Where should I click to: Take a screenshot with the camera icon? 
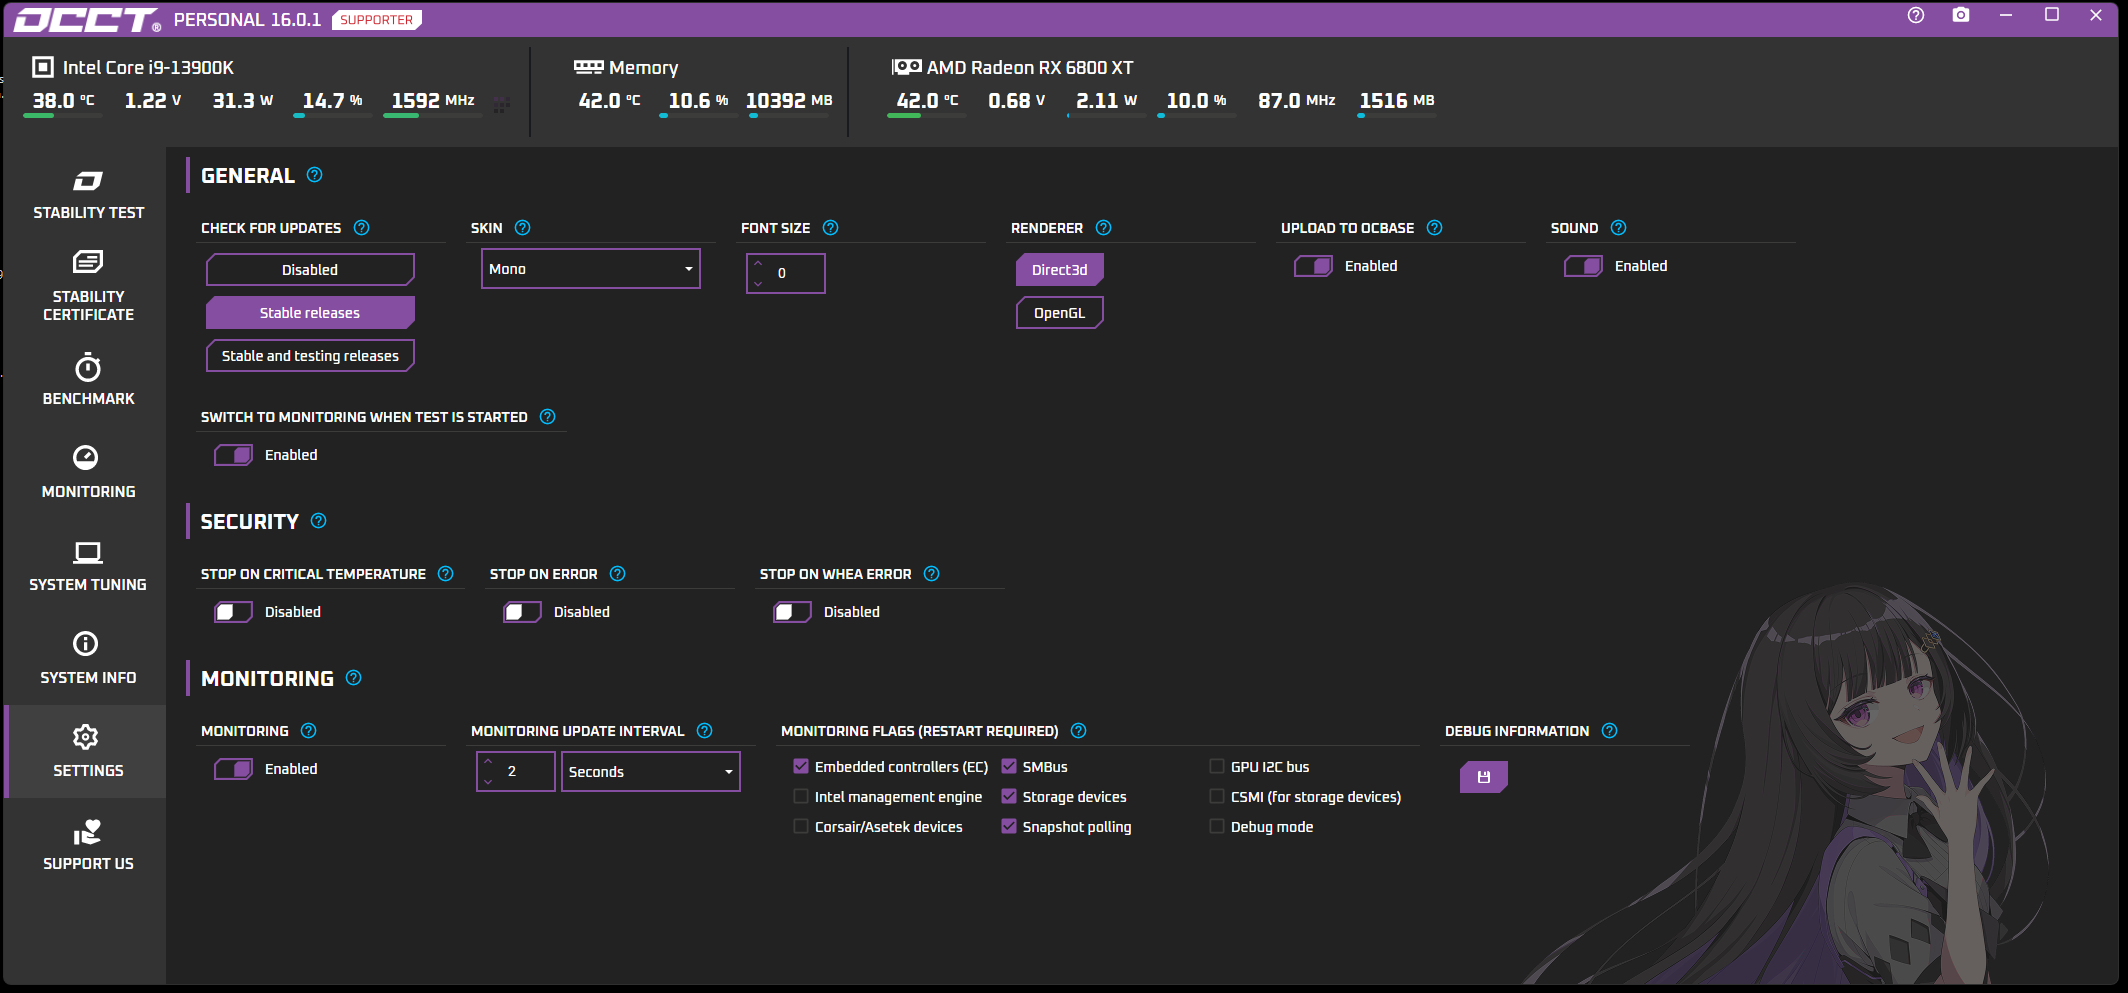point(1961,15)
